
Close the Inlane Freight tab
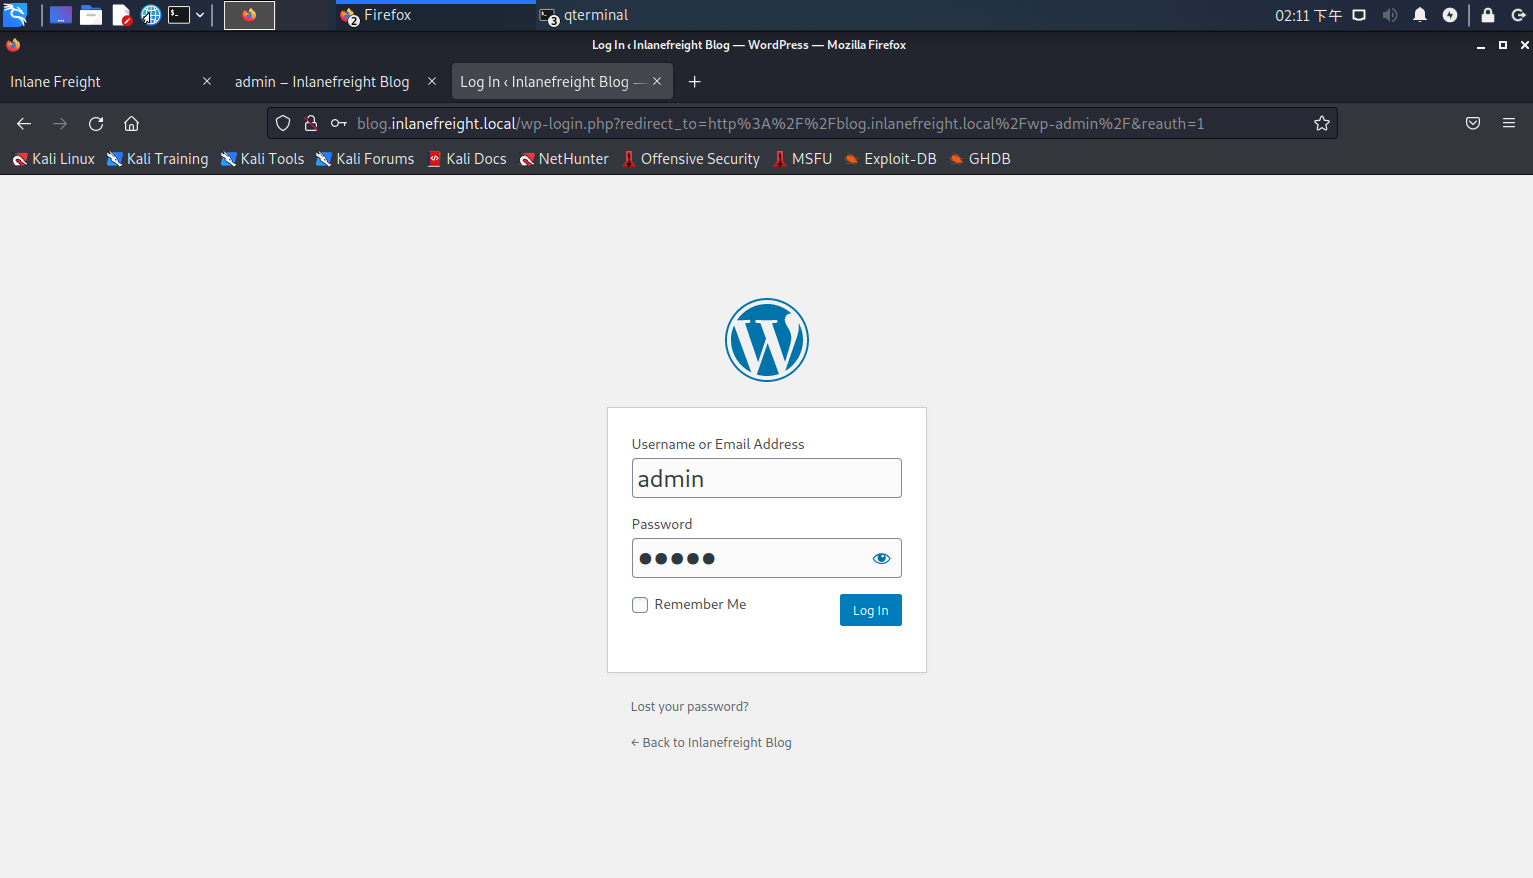207,82
